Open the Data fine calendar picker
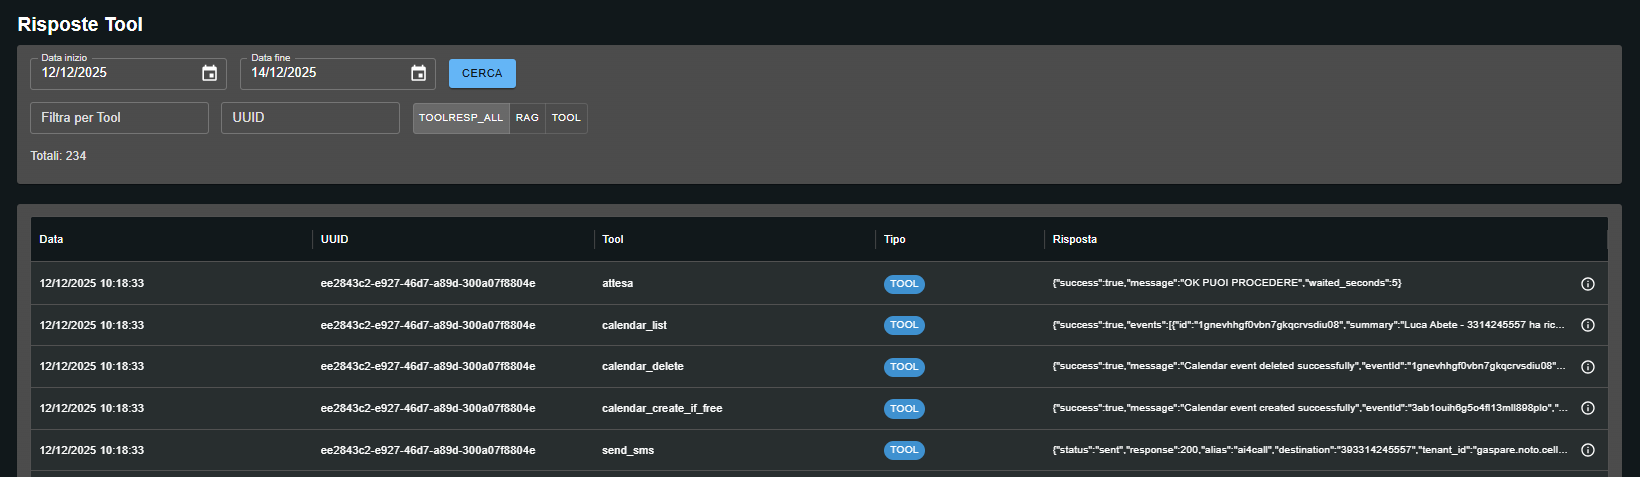Image resolution: width=1640 pixels, height=477 pixels. pos(418,73)
